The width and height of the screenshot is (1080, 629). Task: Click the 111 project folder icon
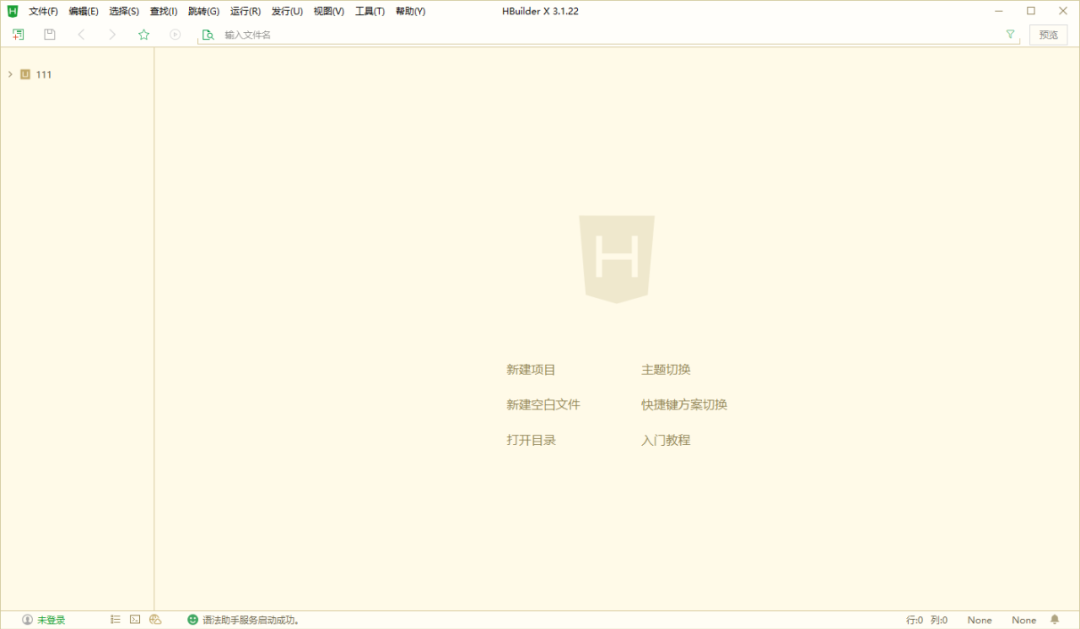pyautogui.click(x=25, y=74)
